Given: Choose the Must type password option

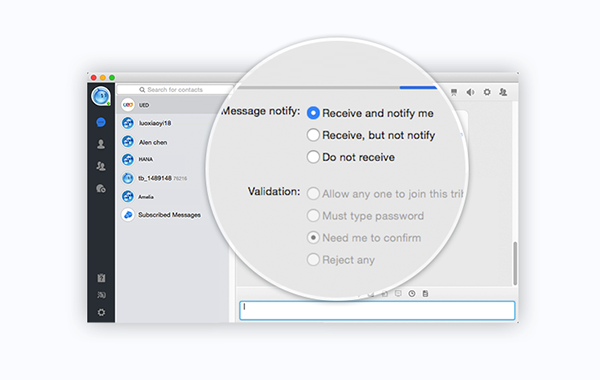Looking at the screenshot, I should point(365,216).
